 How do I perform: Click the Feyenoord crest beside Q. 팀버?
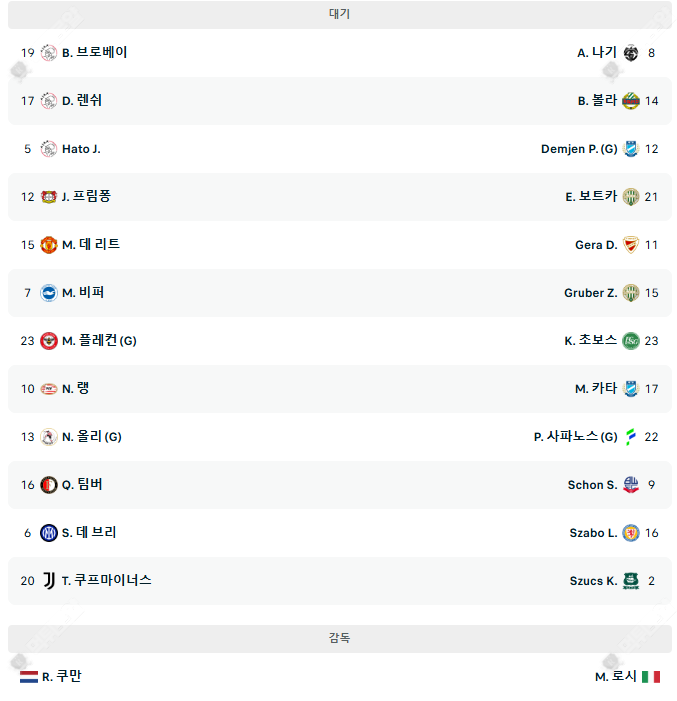point(49,485)
